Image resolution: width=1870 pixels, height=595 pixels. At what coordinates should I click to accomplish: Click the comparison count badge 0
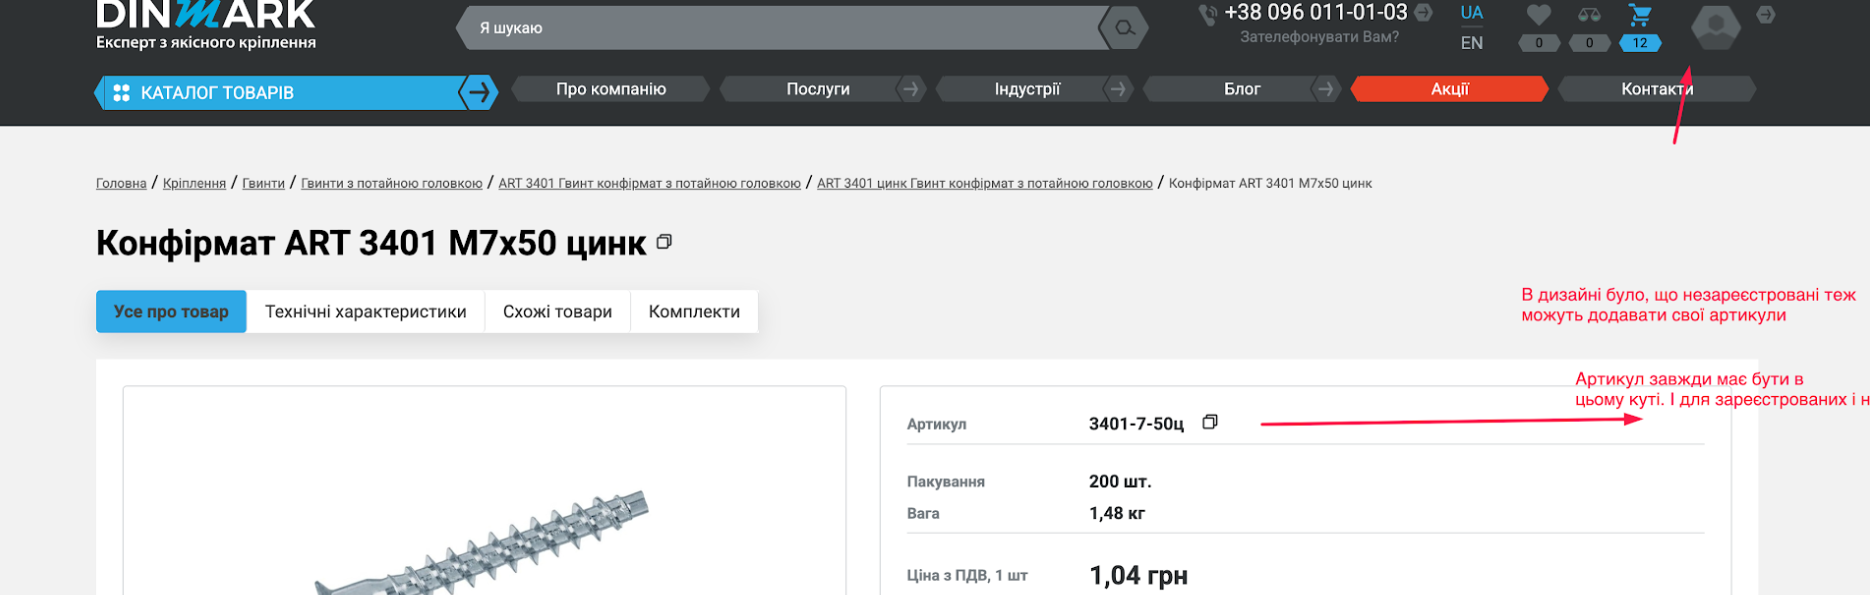pyautogui.click(x=1589, y=43)
